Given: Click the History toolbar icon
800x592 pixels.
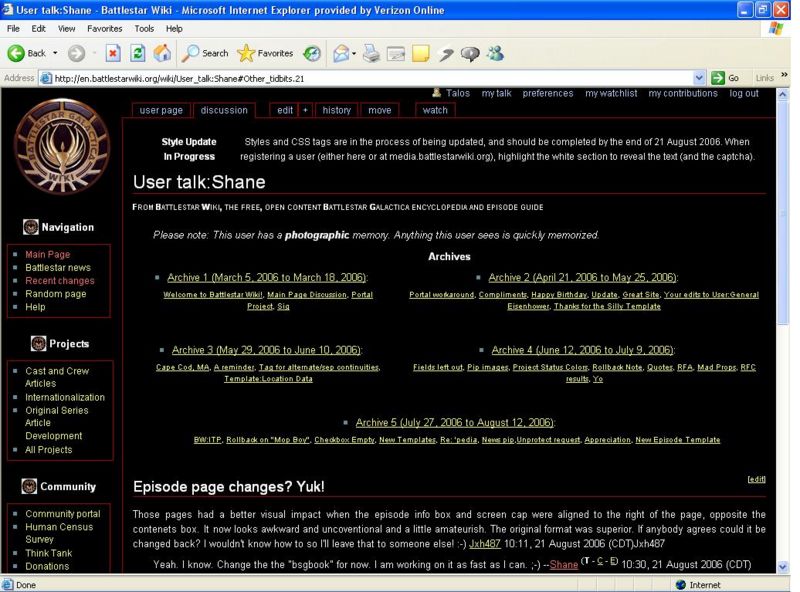Looking at the screenshot, I should point(312,53).
